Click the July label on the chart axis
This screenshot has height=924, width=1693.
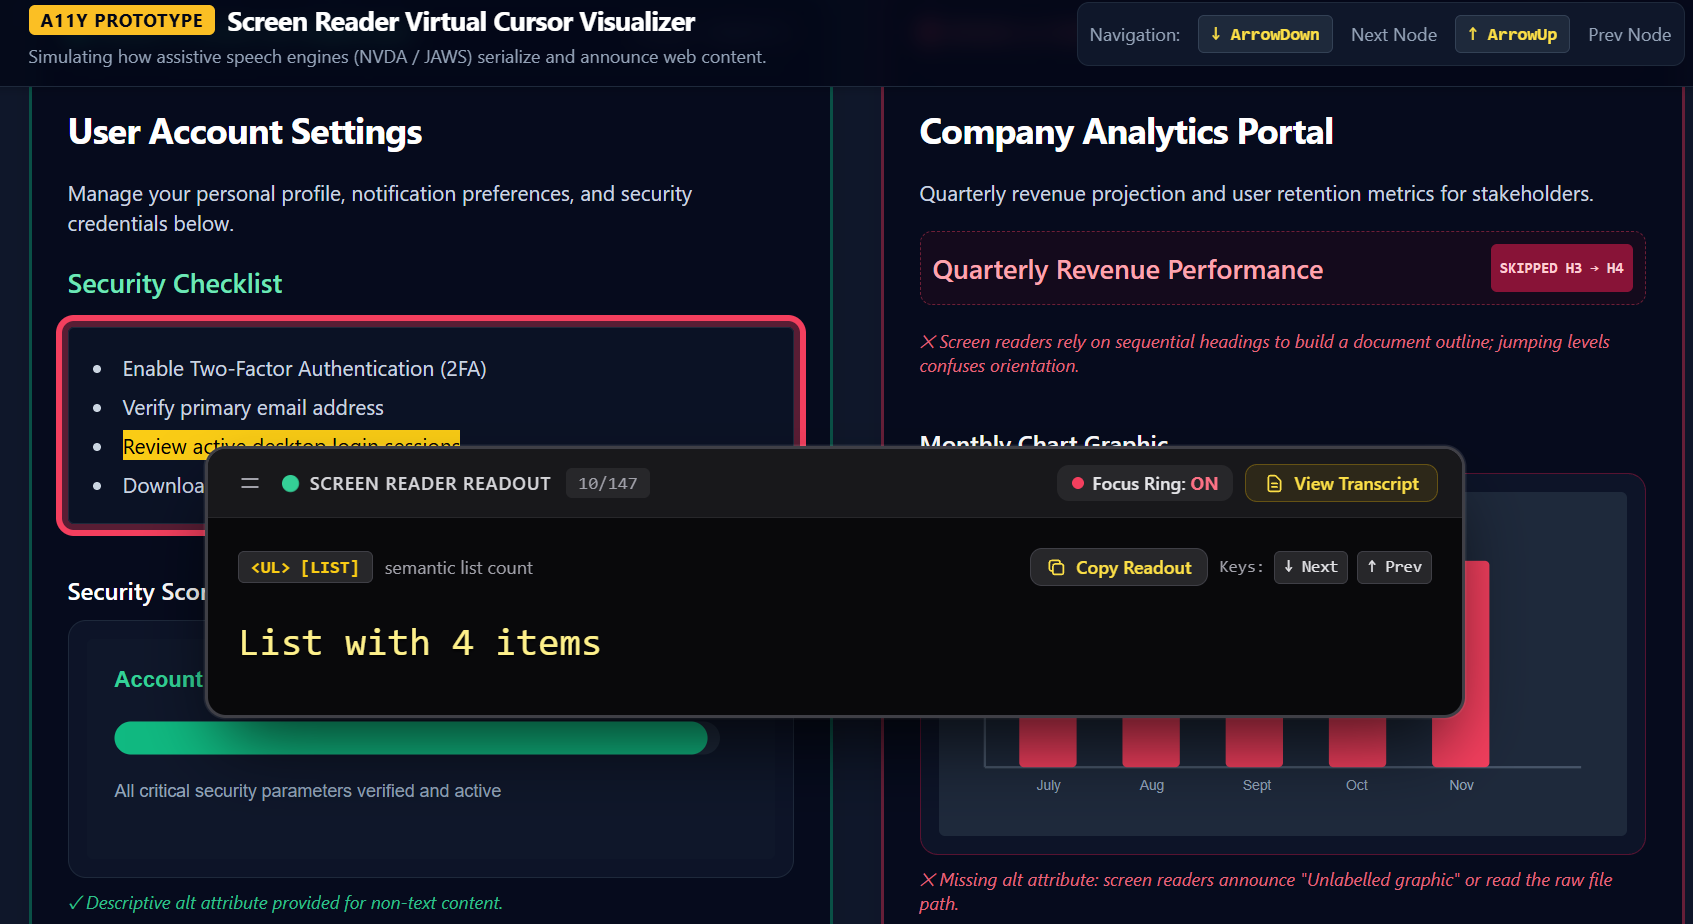1048,785
